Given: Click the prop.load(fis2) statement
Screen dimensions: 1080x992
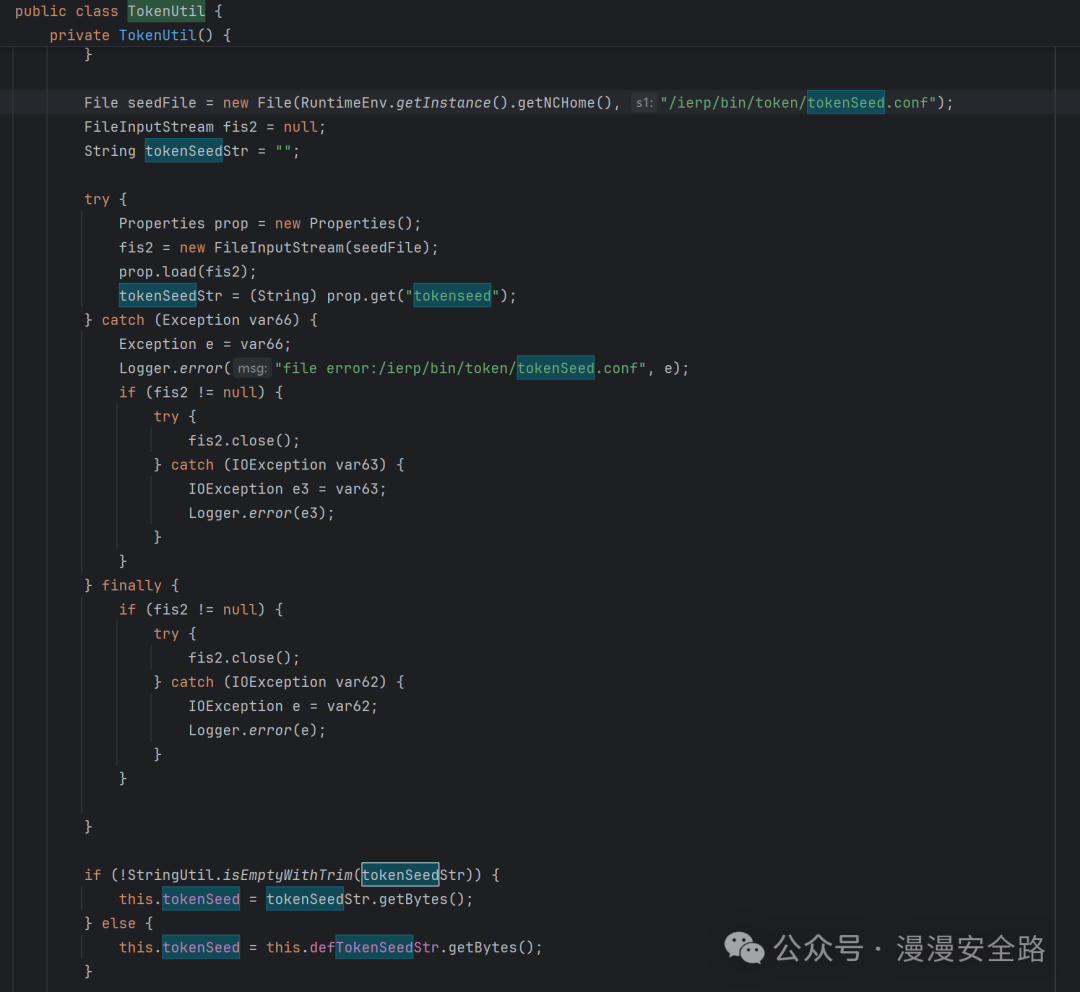Looking at the screenshot, I should 187,272.
